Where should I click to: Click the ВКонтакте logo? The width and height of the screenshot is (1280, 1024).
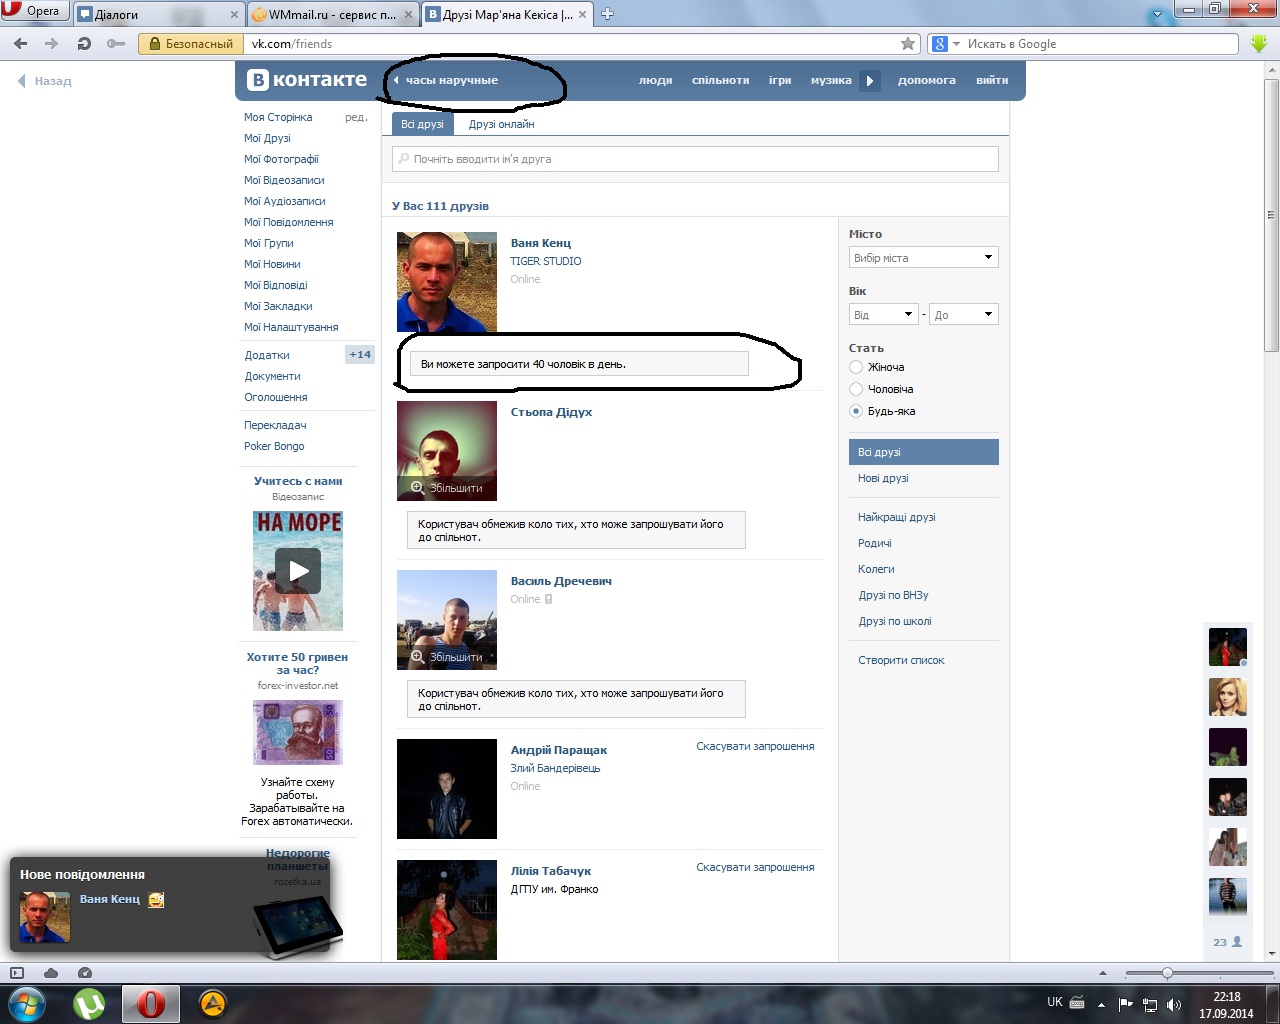[x=307, y=80]
